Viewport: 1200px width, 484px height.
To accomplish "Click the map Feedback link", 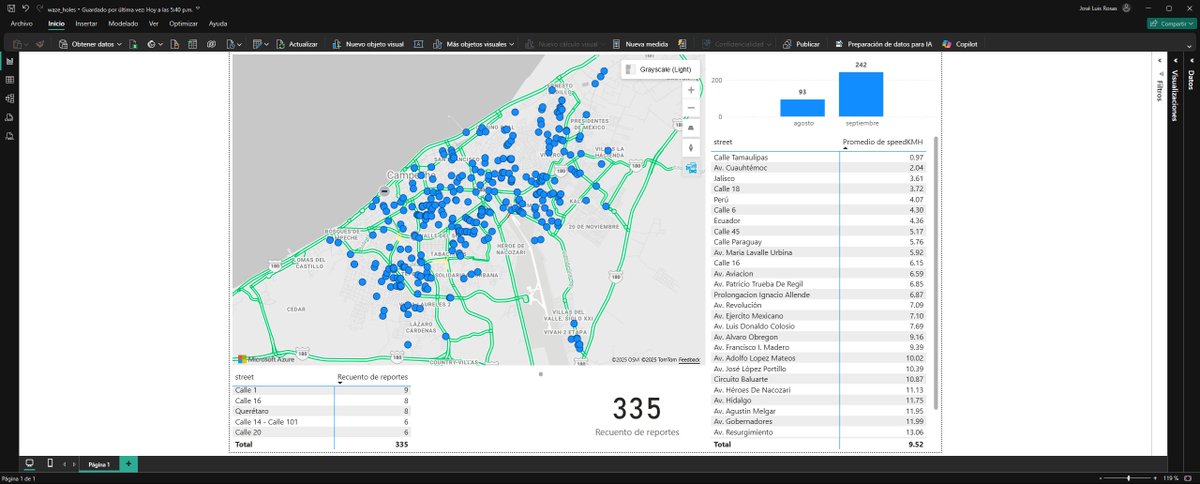I will click(689, 359).
